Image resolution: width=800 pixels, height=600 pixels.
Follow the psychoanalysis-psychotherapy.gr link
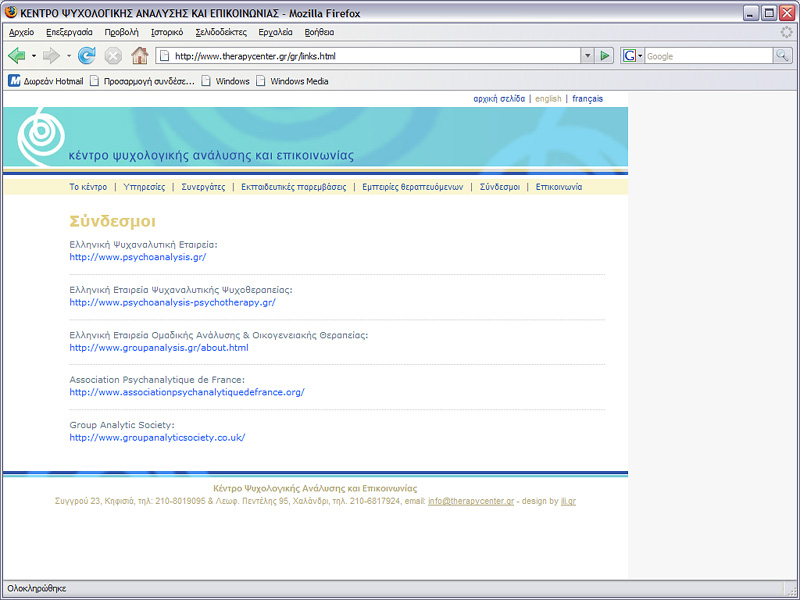172,303
